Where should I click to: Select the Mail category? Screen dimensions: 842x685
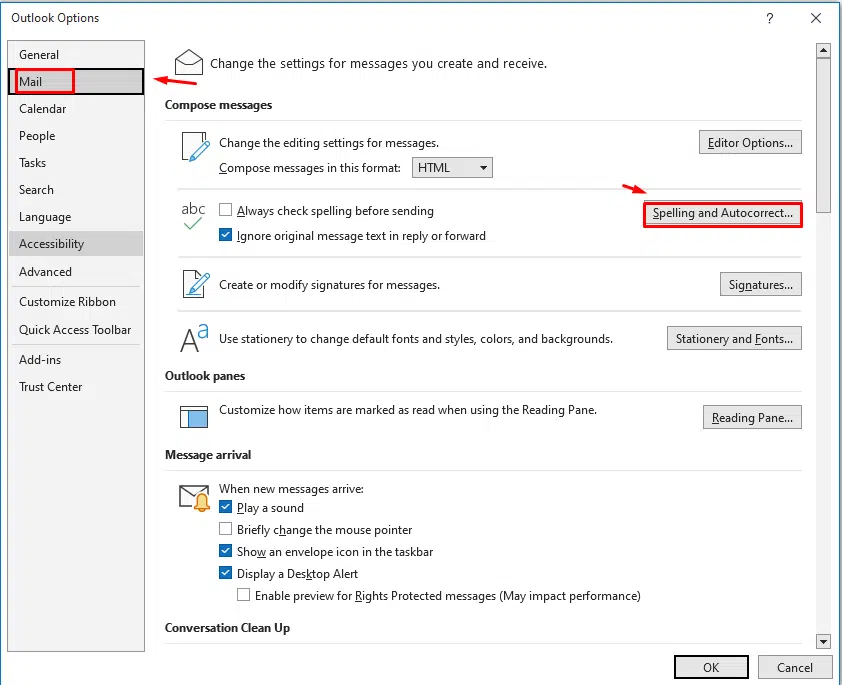click(76, 82)
